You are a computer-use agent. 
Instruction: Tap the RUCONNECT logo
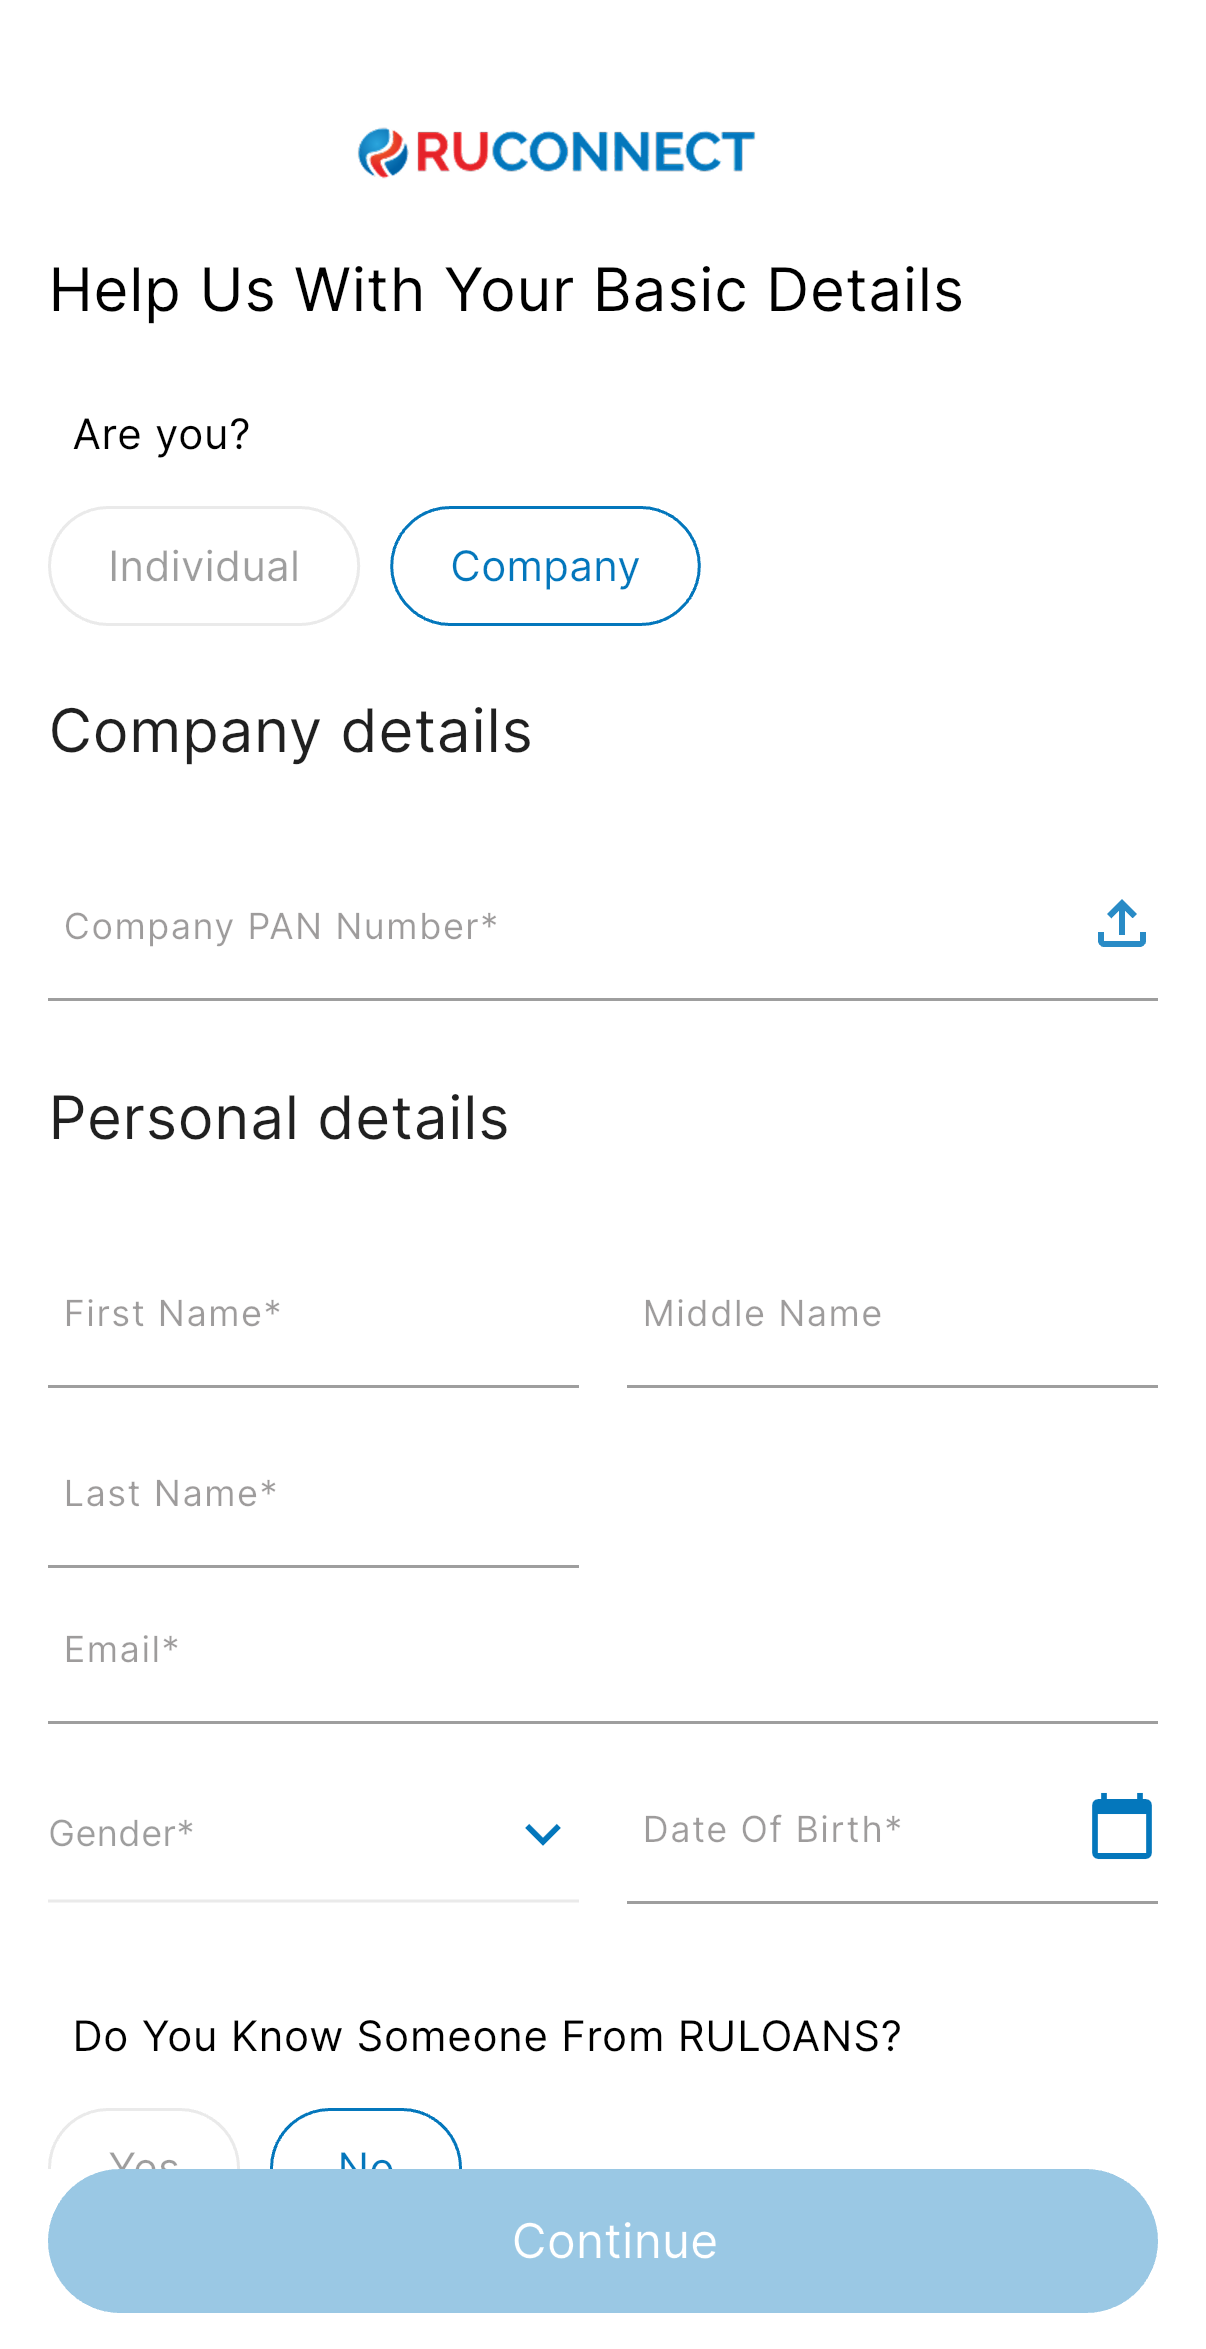pyautogui.click(x=556, y=153)
